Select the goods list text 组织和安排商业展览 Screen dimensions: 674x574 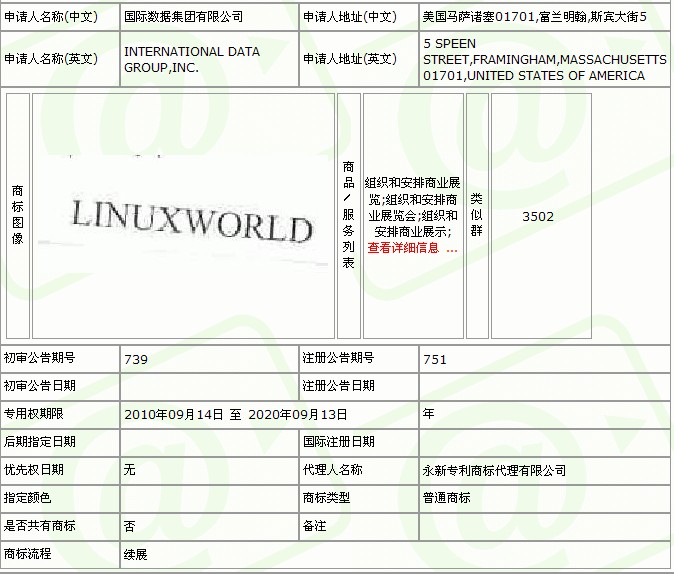tap(412, 191)
